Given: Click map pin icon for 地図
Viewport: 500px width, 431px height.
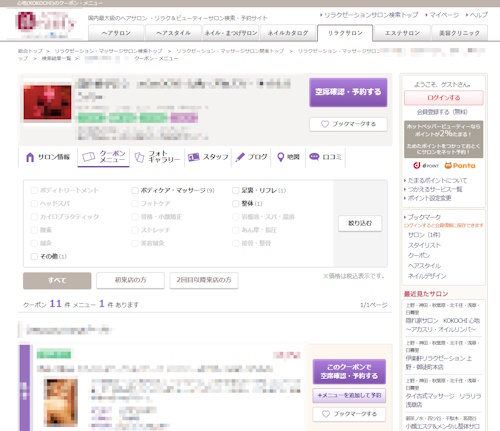Looking at the screenshot, I should tap(281, 157).
